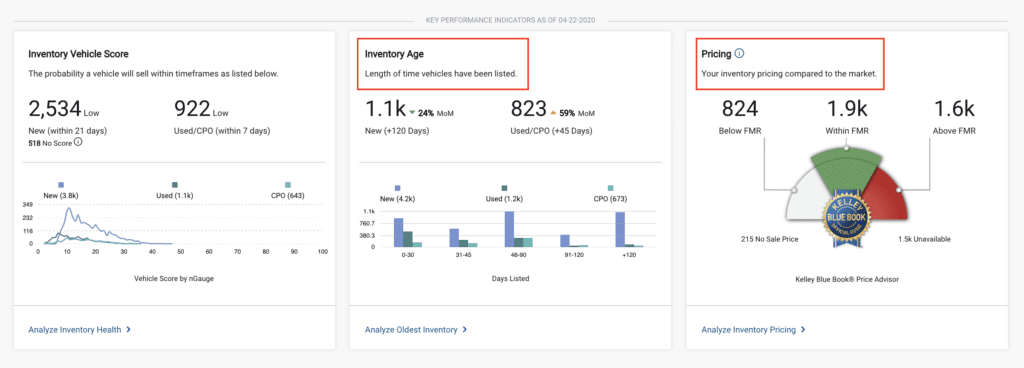
Task: Click the chevron after Analyze Inventory Pricing
Action: tap(803, 330)
